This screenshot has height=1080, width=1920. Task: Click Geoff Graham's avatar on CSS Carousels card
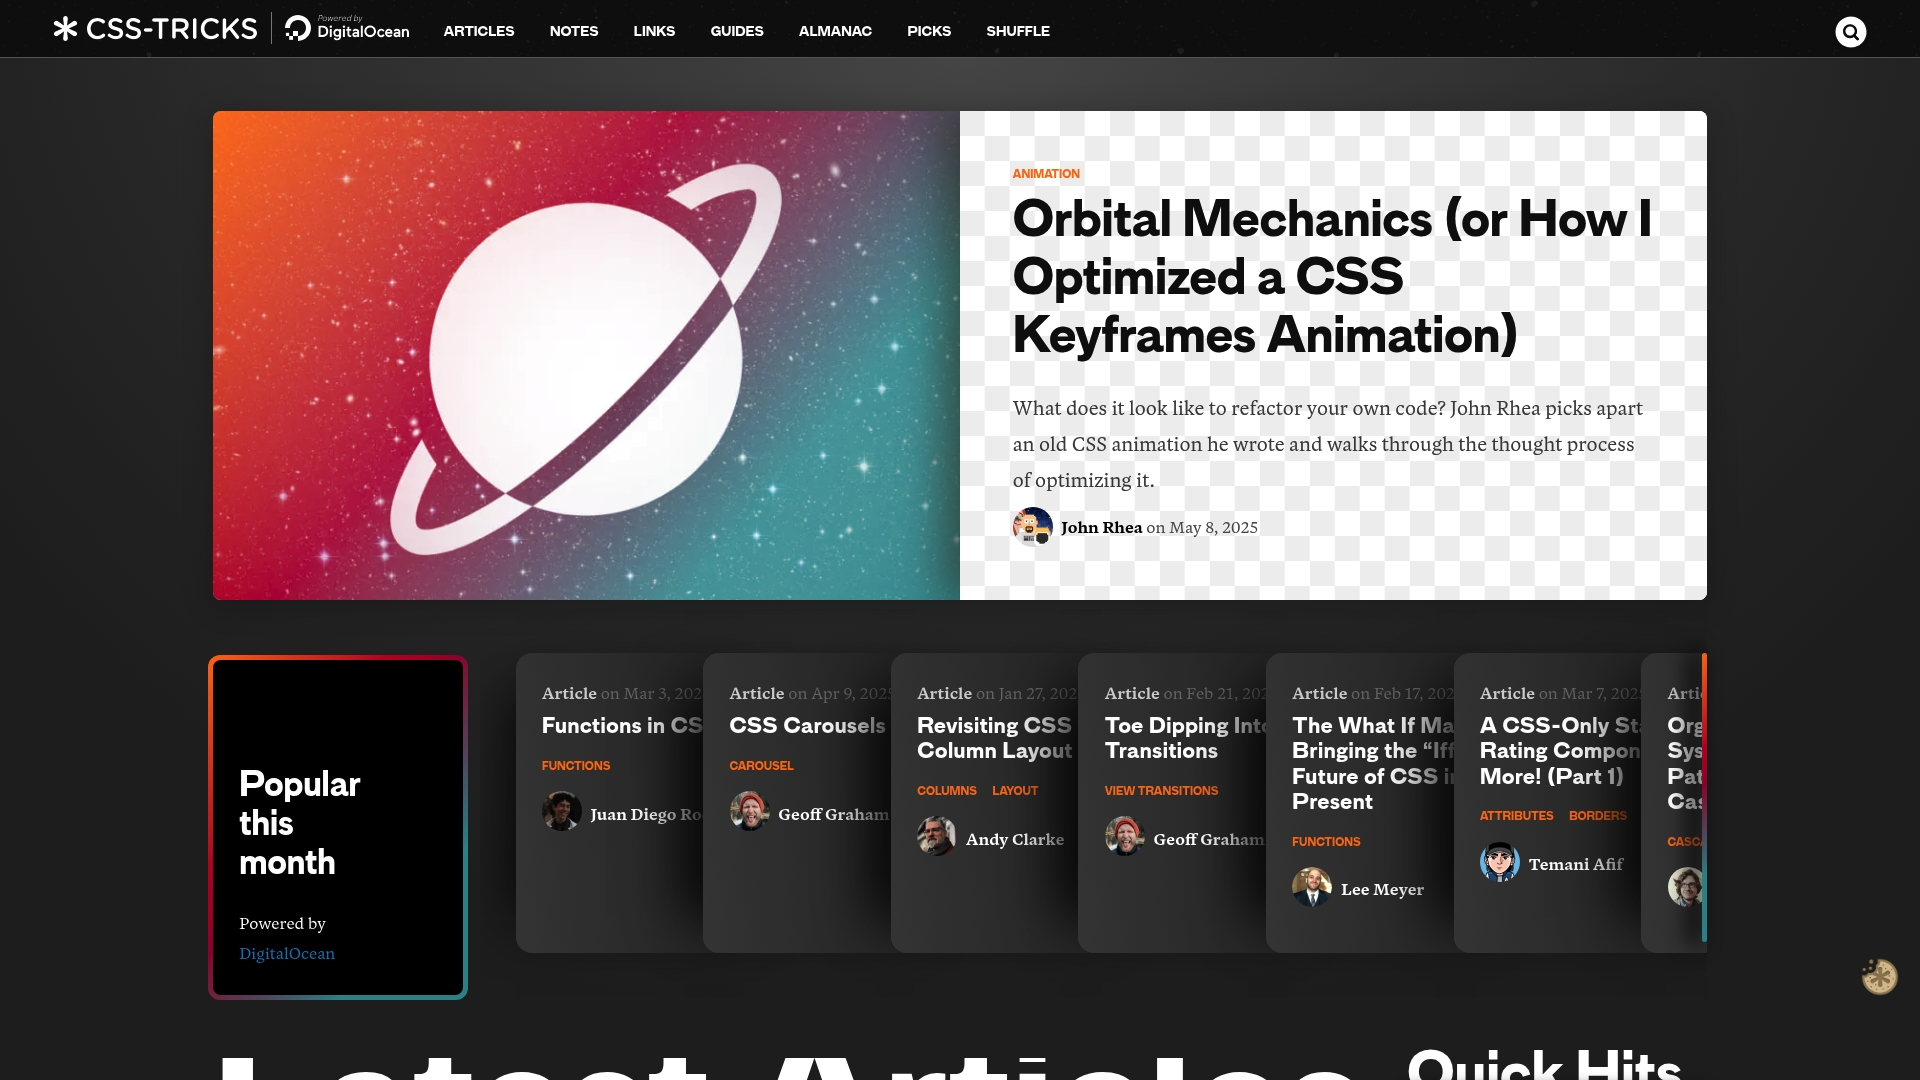(x=749, y=811)
